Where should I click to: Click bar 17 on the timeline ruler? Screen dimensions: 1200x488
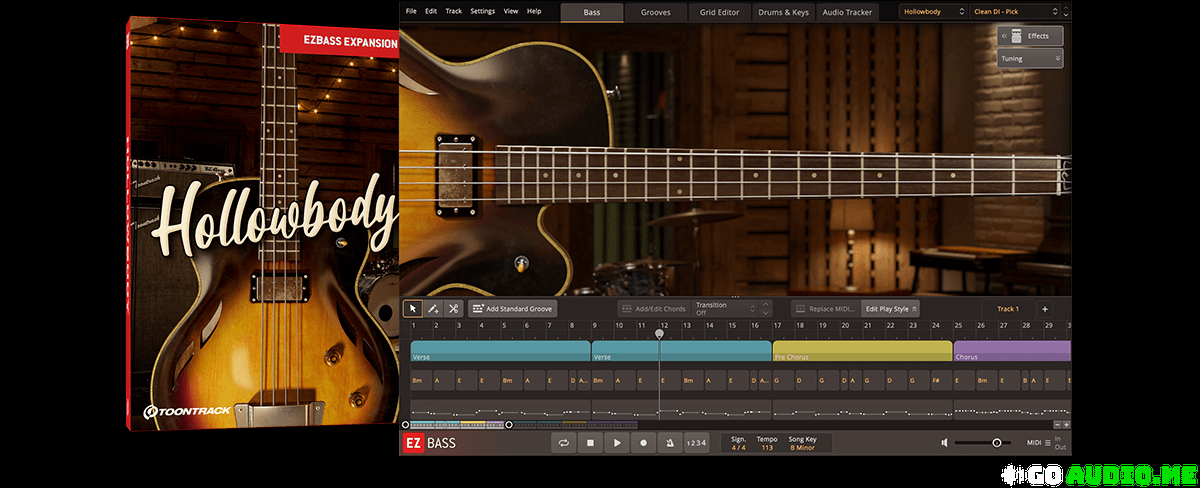click(x=777, y=326)
